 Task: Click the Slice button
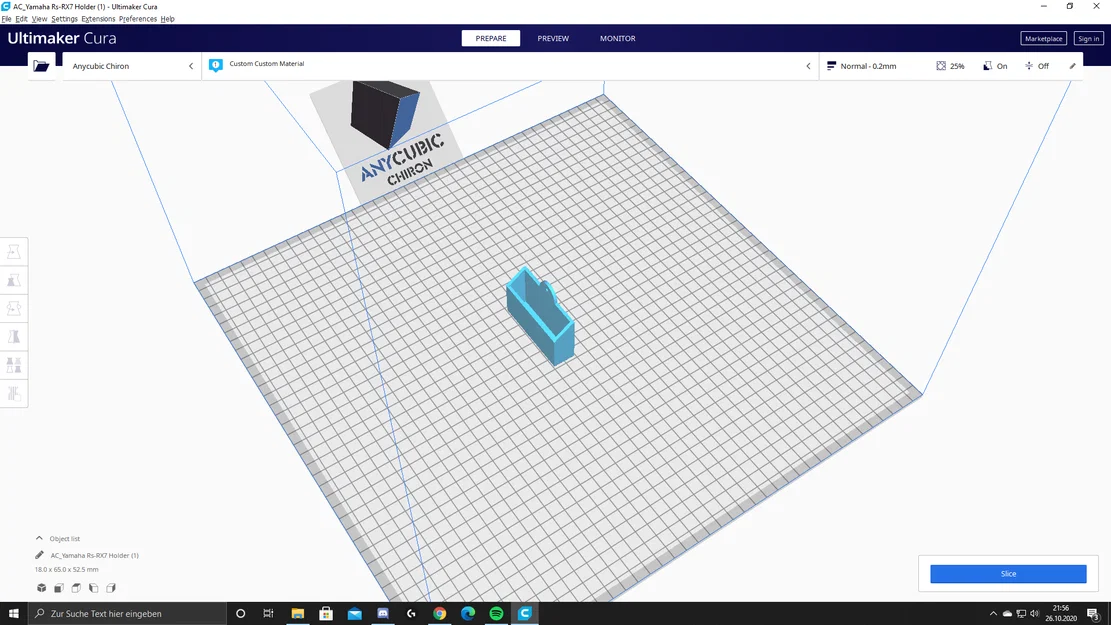[x=1008, y=574]
